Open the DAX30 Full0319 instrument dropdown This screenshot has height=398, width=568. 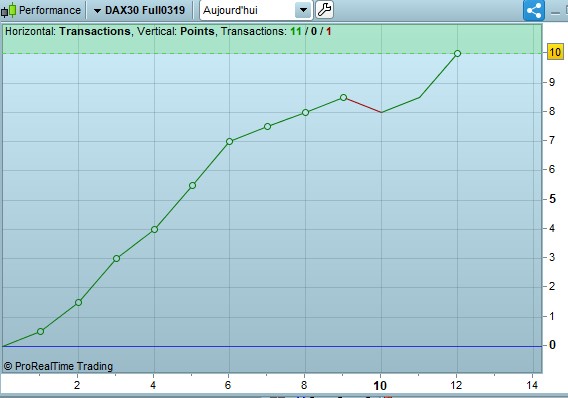[139, 10]
